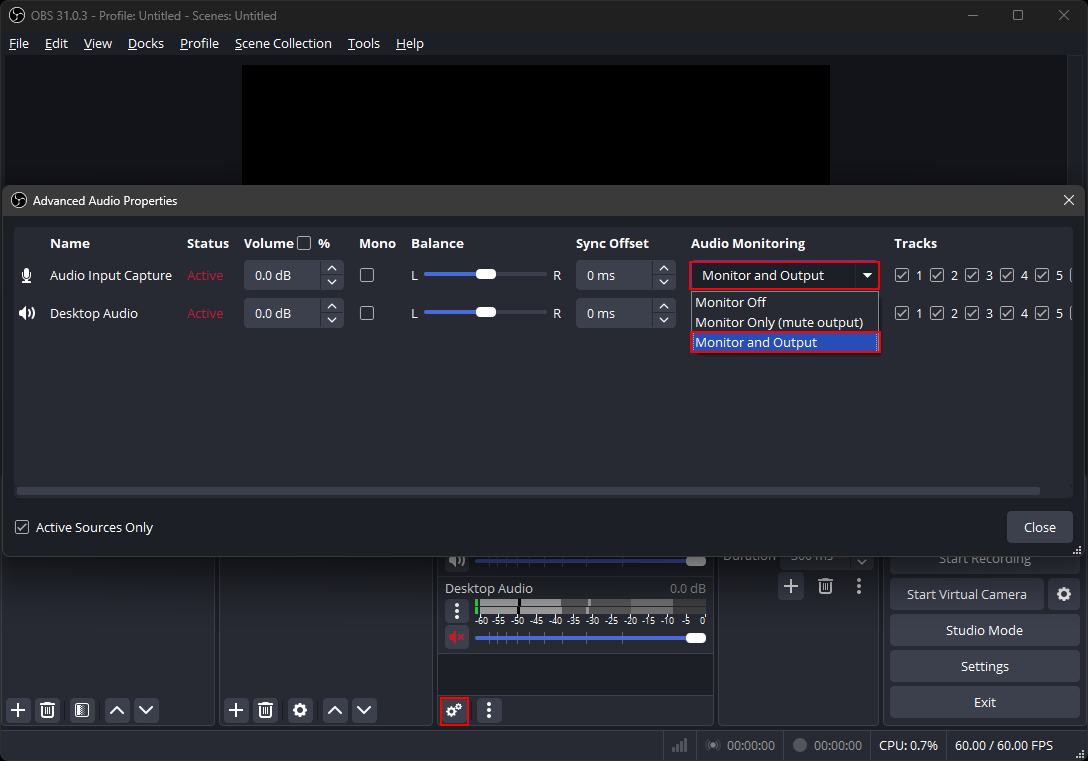Open the Docks menu
The image size is (1088, 761).
146,43
